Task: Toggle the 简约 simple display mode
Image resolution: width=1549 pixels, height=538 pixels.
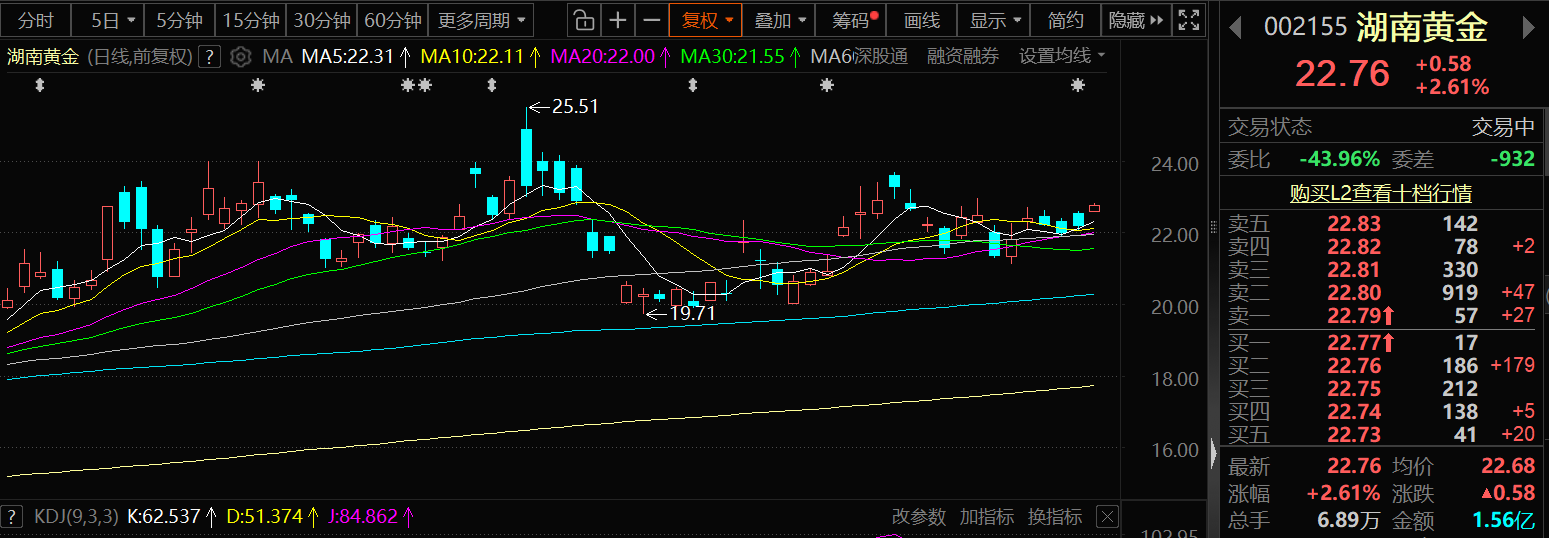Action: tap(1065, 20)
